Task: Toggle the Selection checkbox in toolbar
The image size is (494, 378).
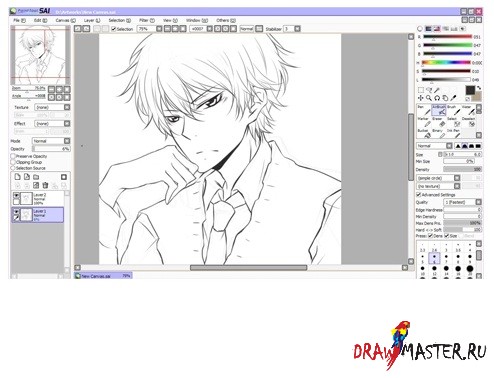Action: (114, 29)
